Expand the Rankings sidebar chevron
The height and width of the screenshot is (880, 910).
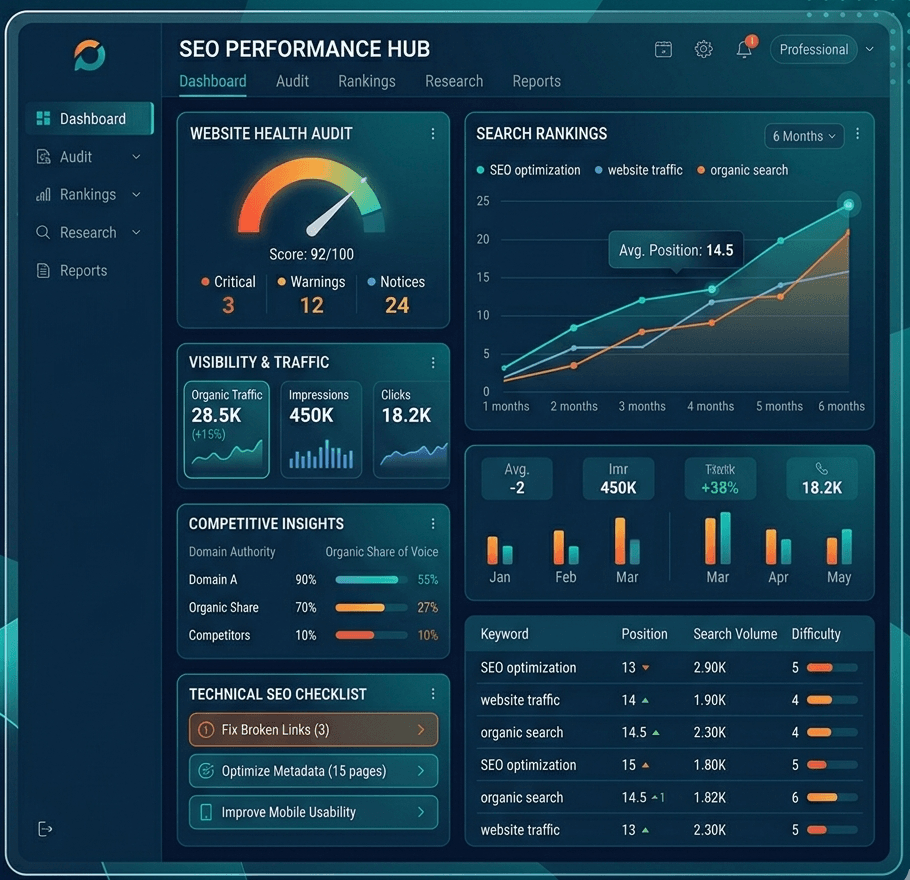coord(136,194)
